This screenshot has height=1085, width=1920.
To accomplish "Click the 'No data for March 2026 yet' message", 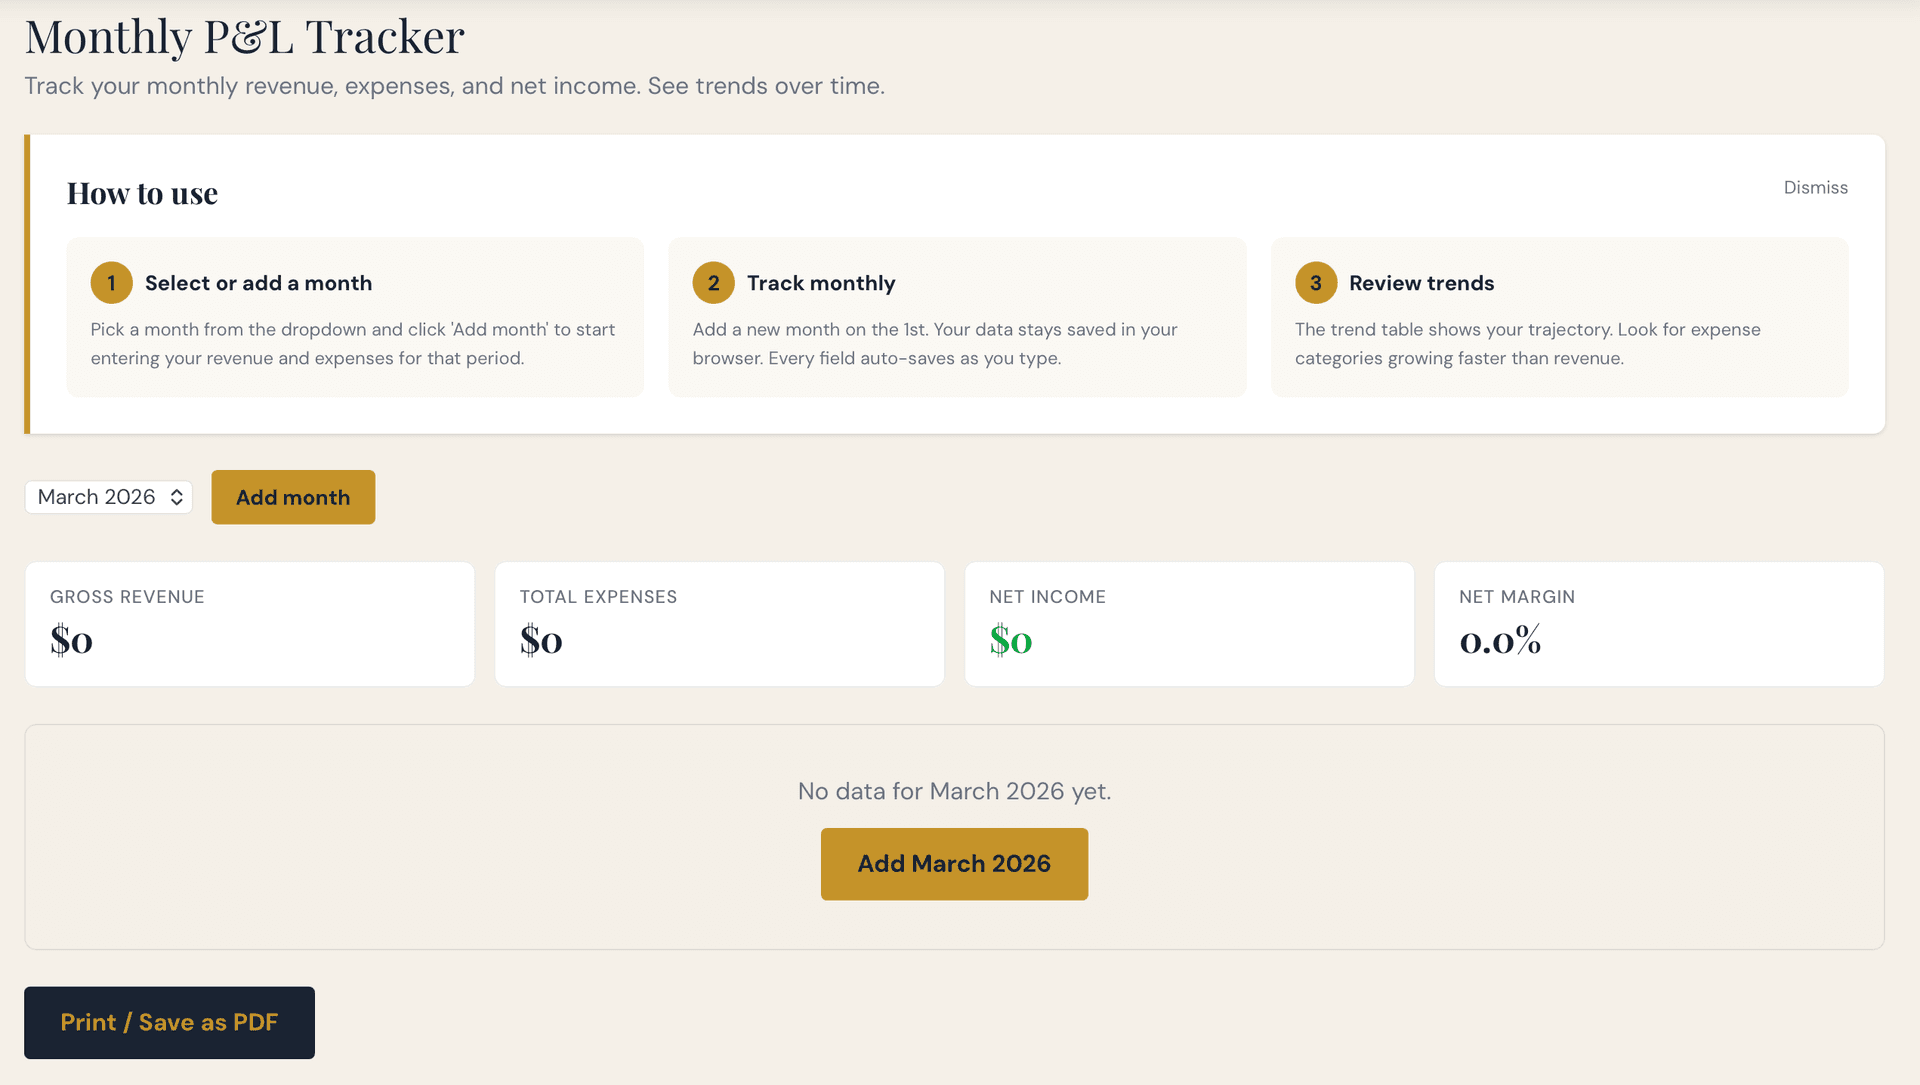I will (x=953, y=790).
